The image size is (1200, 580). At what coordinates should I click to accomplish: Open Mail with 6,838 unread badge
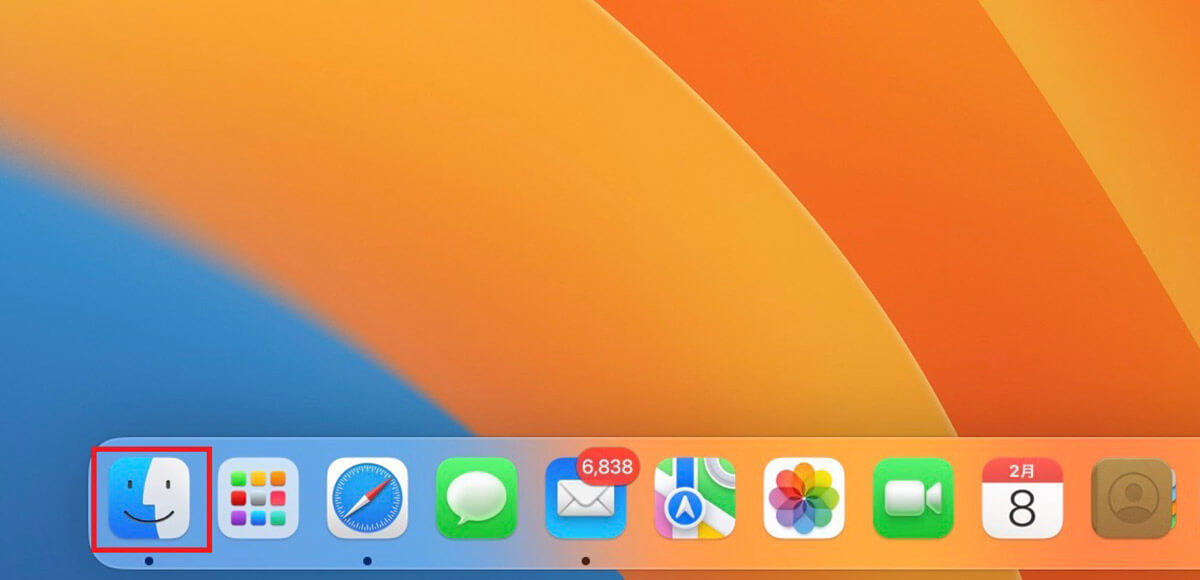(x=586, y=499)
